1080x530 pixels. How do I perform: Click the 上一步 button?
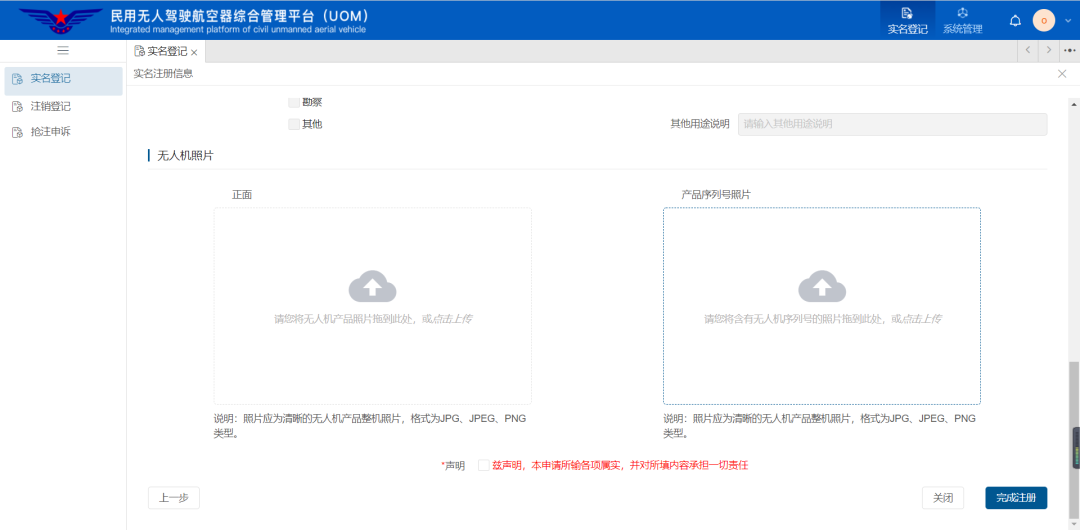tap(174, 498)
